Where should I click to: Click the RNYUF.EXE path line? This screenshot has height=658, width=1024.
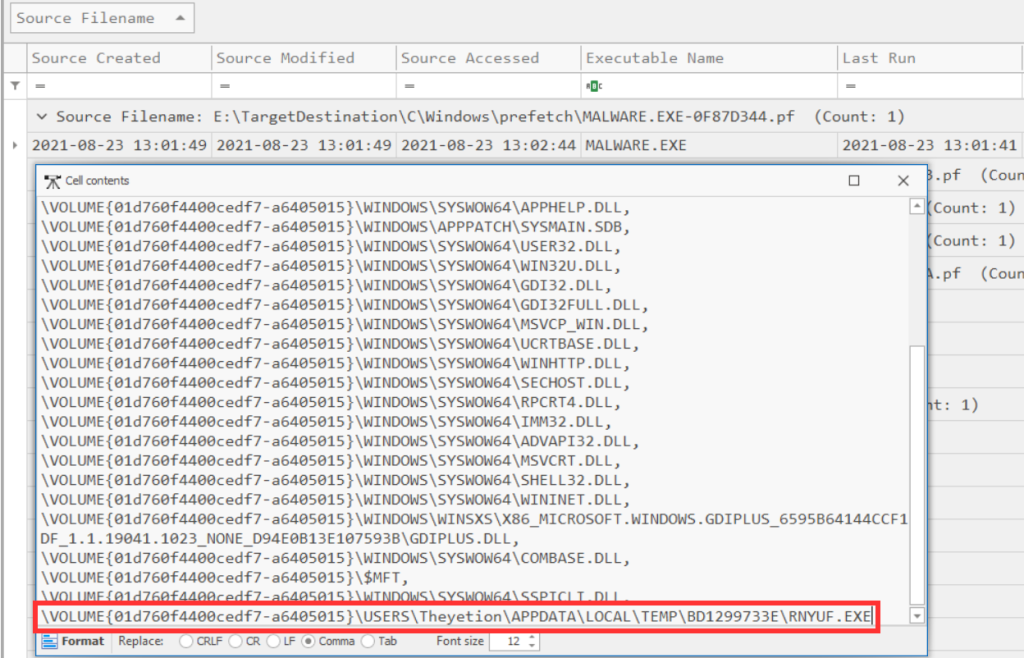coord(456,616)
